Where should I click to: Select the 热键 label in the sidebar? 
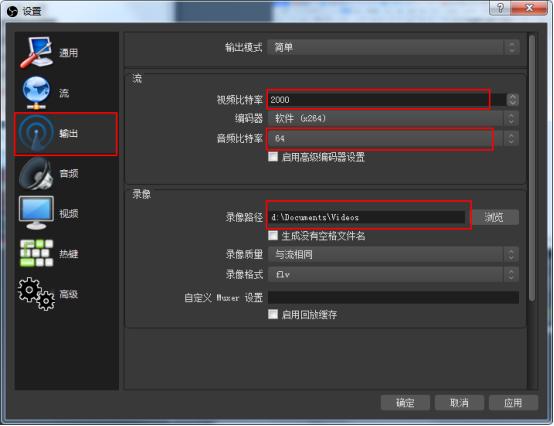[69, 254]
